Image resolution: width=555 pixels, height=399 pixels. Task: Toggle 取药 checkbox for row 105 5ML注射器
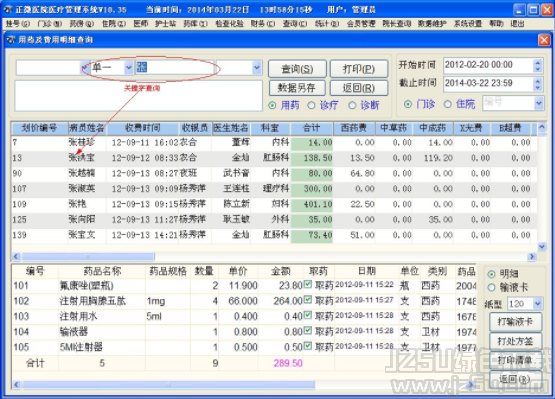click(308, 346)
